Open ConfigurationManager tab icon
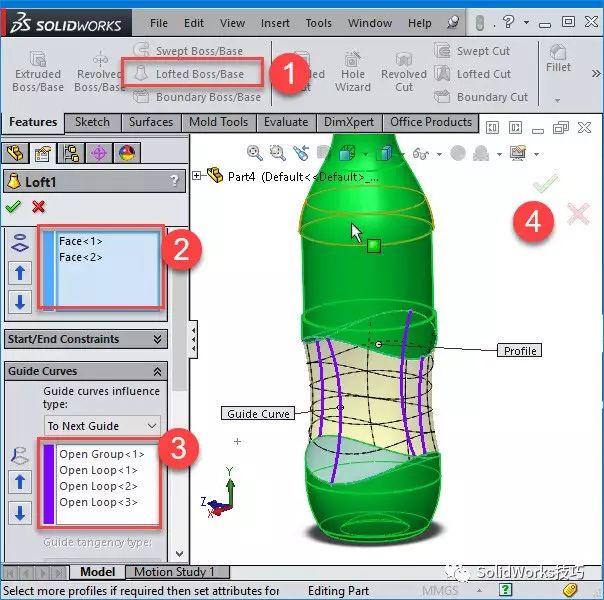 (71, 153)
